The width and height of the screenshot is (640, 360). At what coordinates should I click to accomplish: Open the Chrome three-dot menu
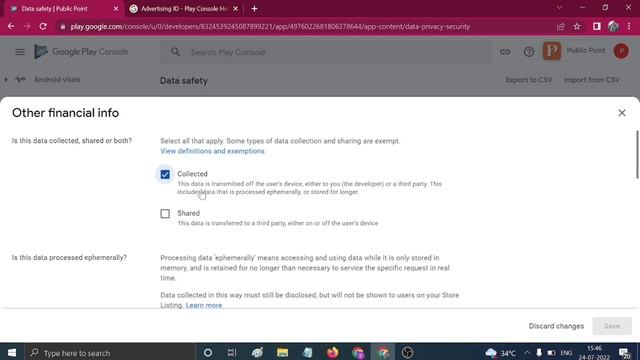(629, 27)
